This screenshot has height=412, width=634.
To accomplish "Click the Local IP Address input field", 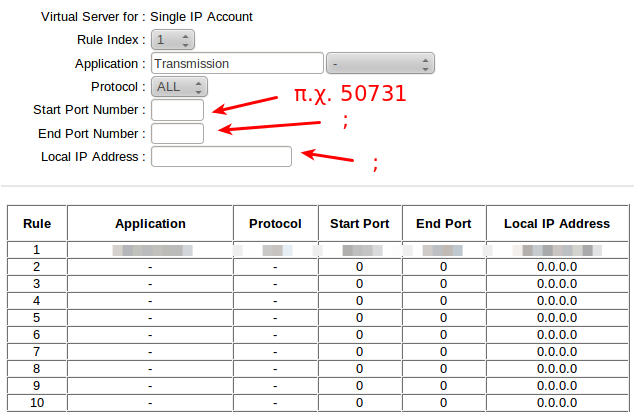I will (221, 156).
